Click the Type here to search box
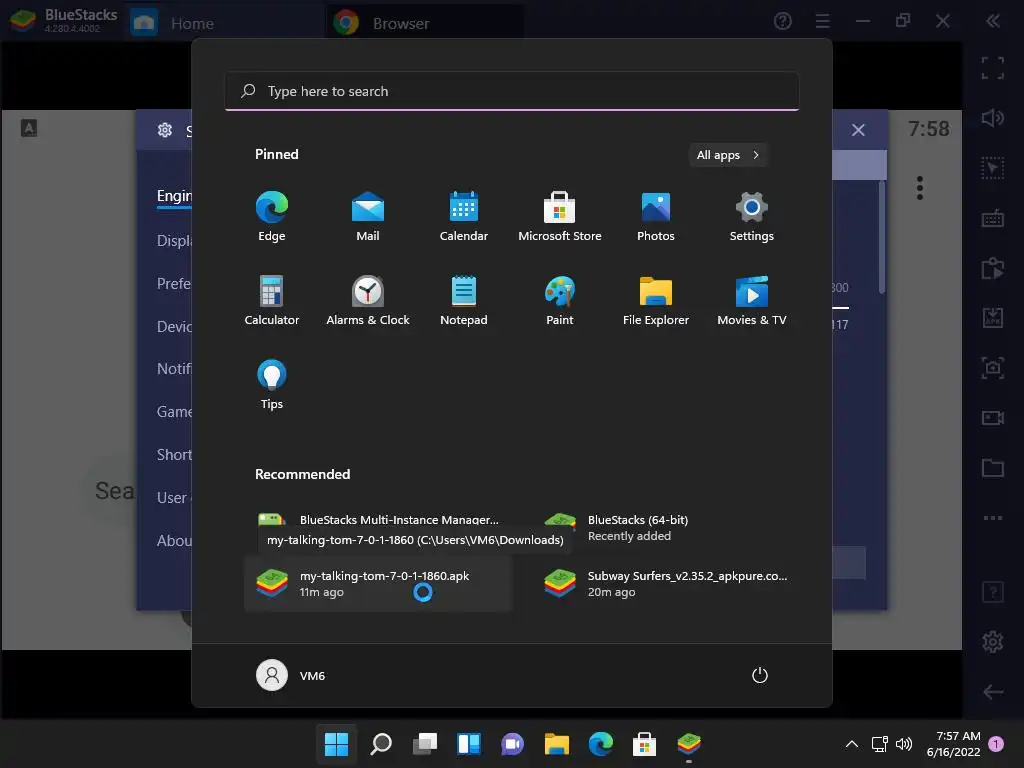 click(x=512, y=91)
